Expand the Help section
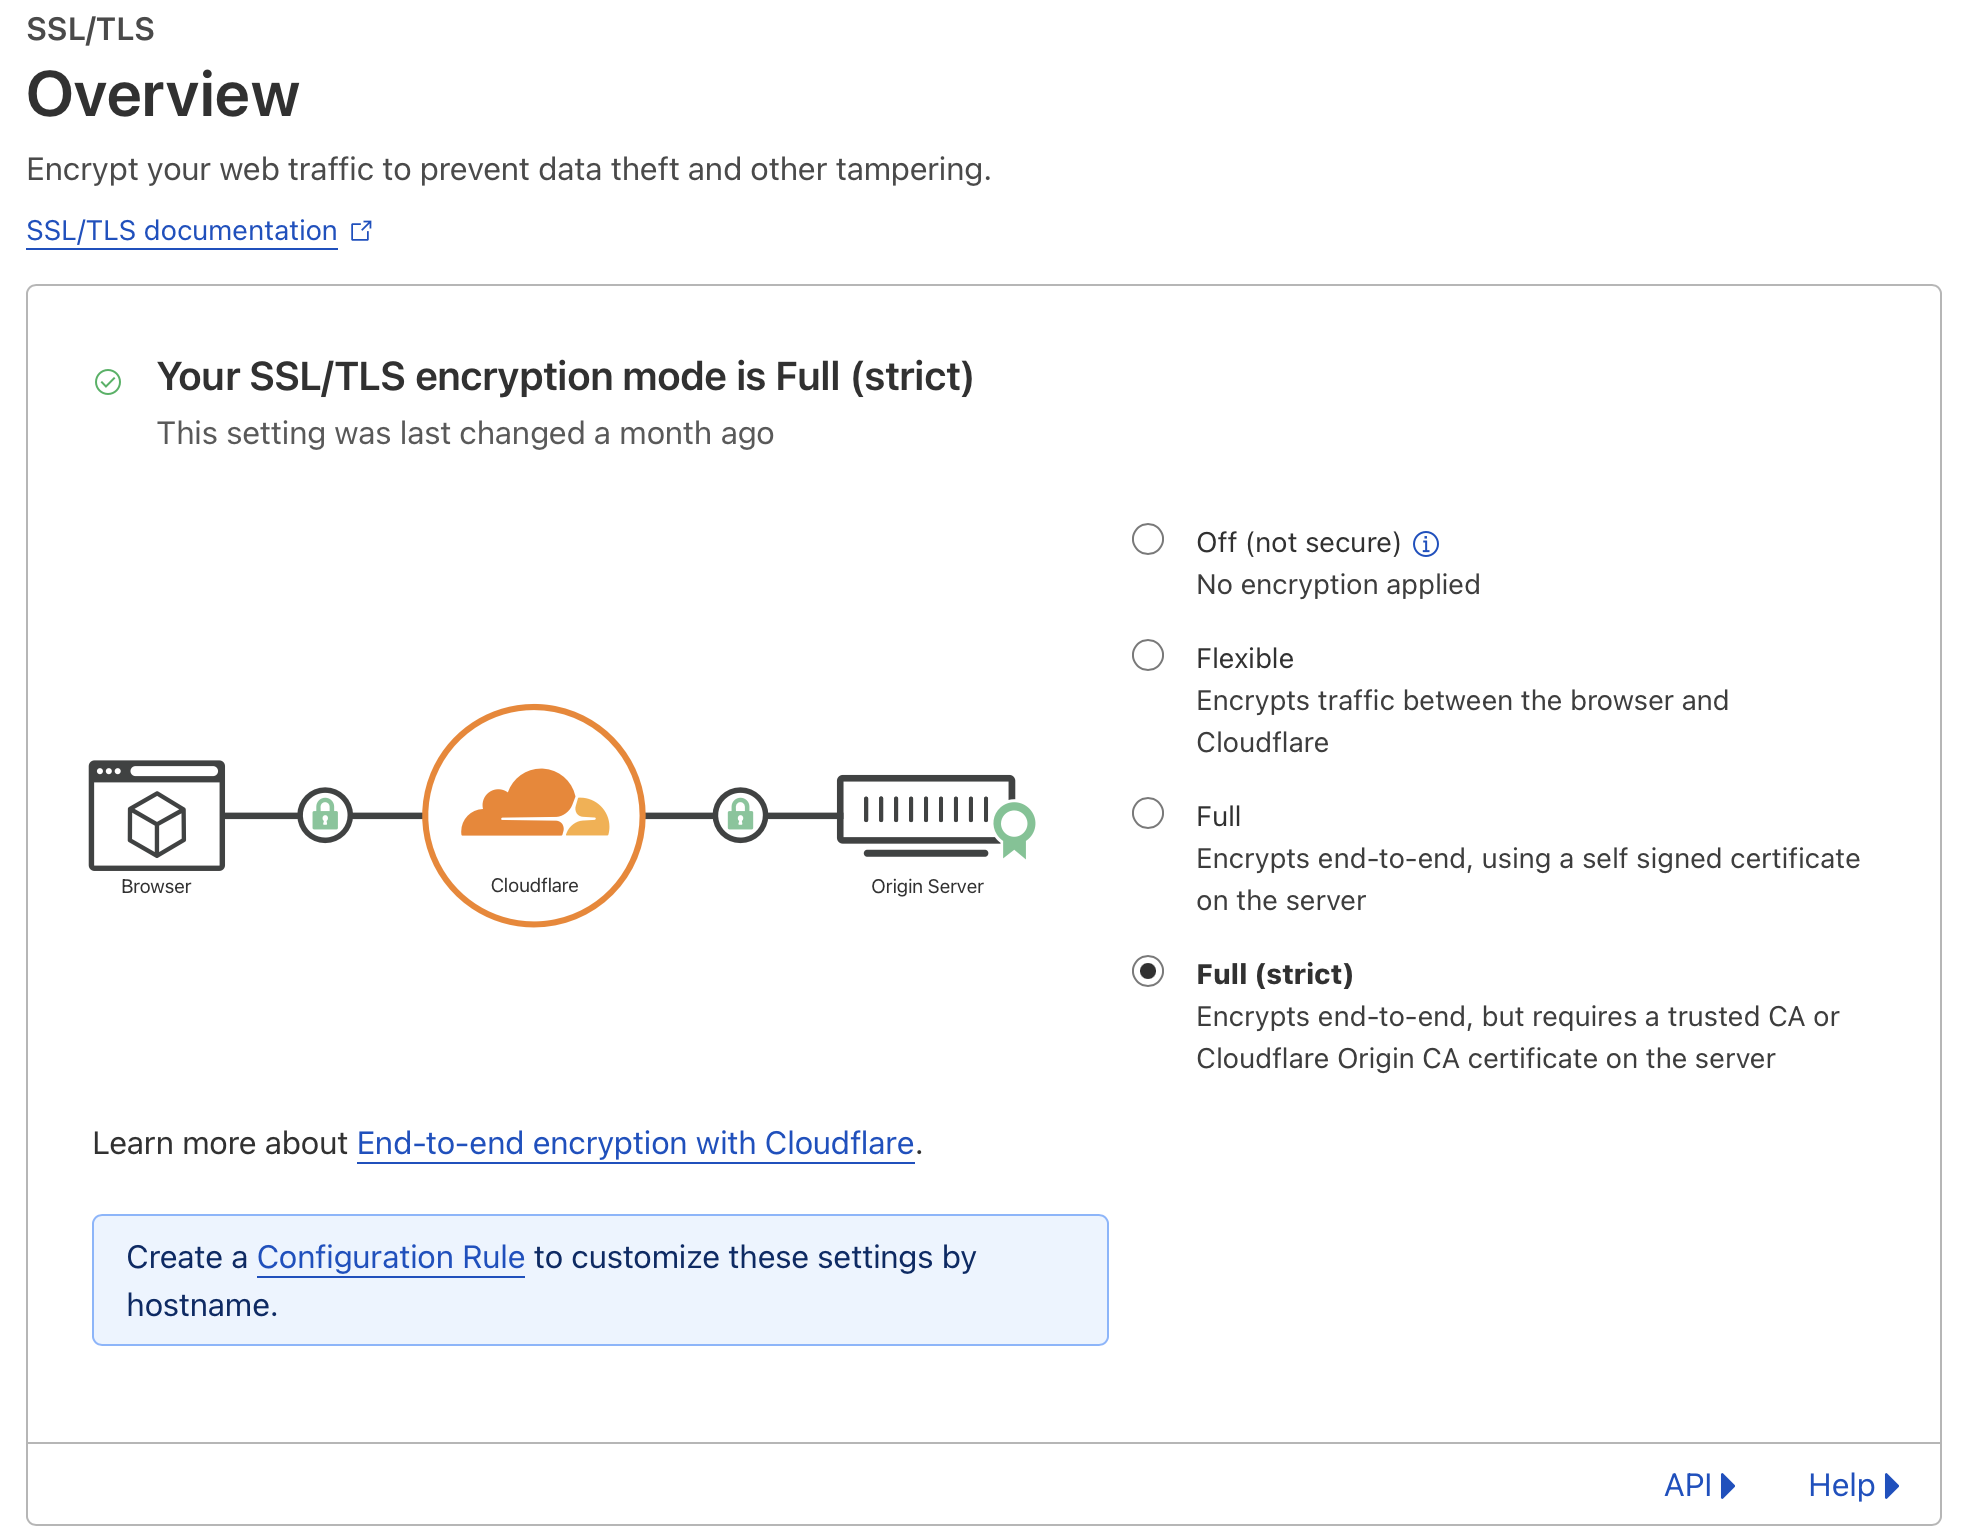 pyautogui.click(x=1854, y=1485)
